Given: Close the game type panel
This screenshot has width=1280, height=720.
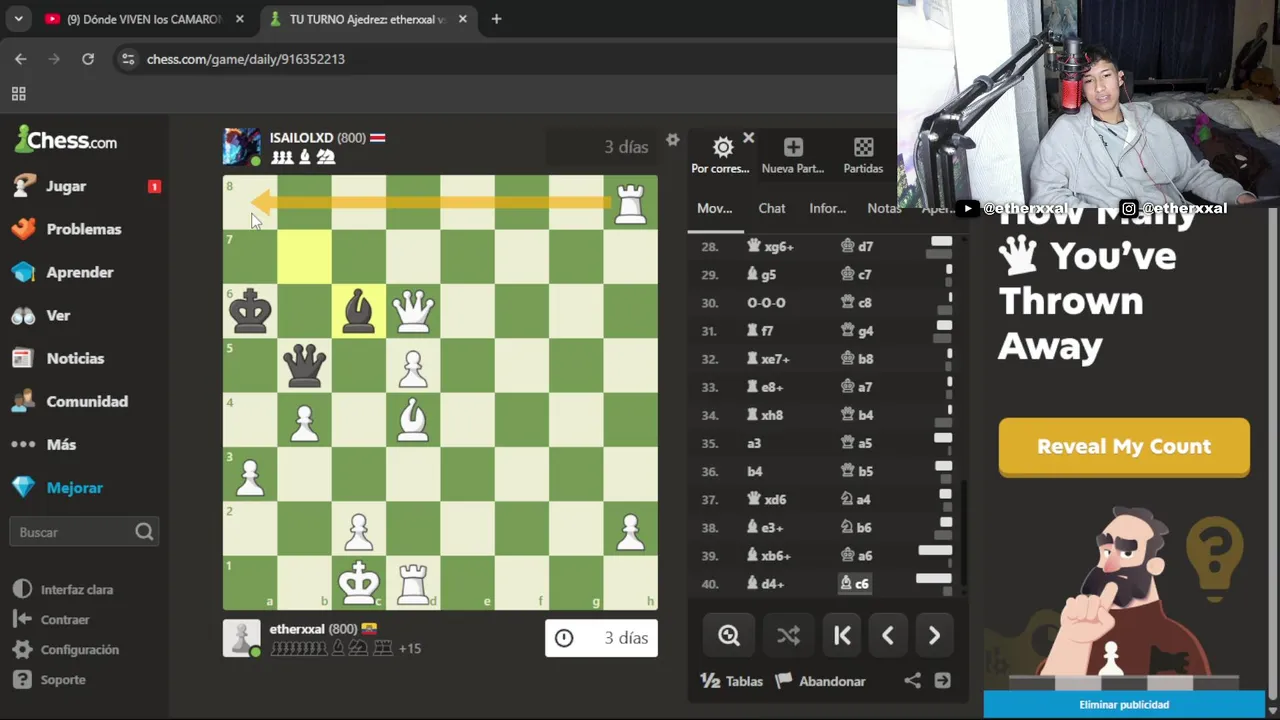Looking at the screenshot, I should (x=748, y=138).
